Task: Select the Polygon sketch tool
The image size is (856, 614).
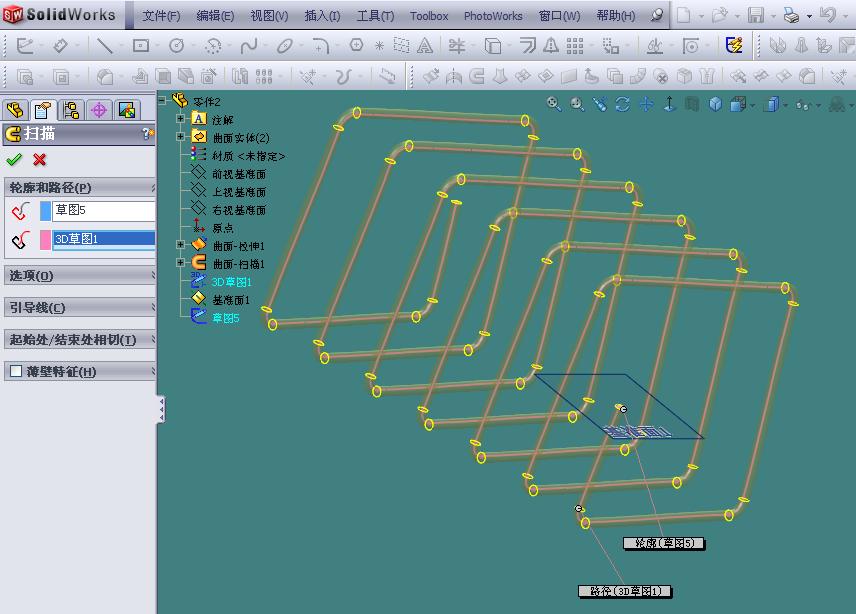Action: tap(356, 45)
